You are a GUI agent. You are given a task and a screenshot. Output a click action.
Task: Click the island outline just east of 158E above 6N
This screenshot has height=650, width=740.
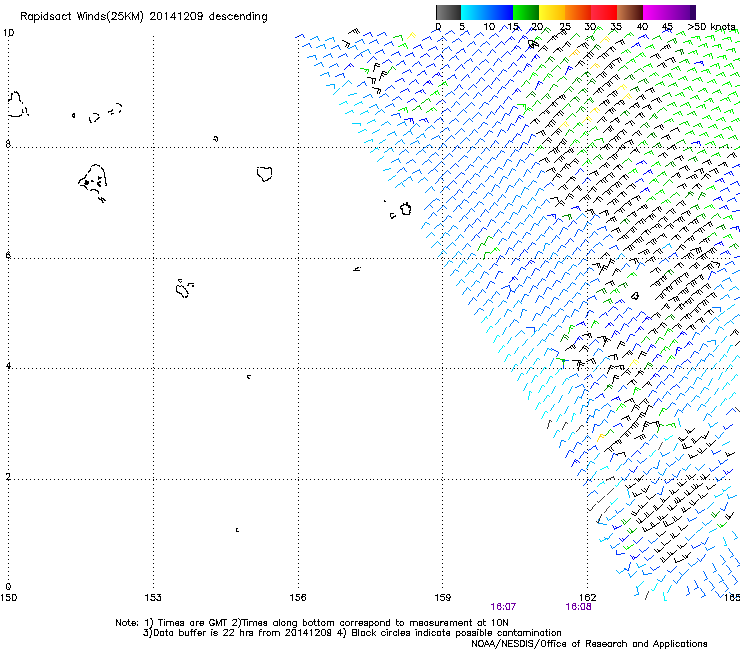coord(405,209)
